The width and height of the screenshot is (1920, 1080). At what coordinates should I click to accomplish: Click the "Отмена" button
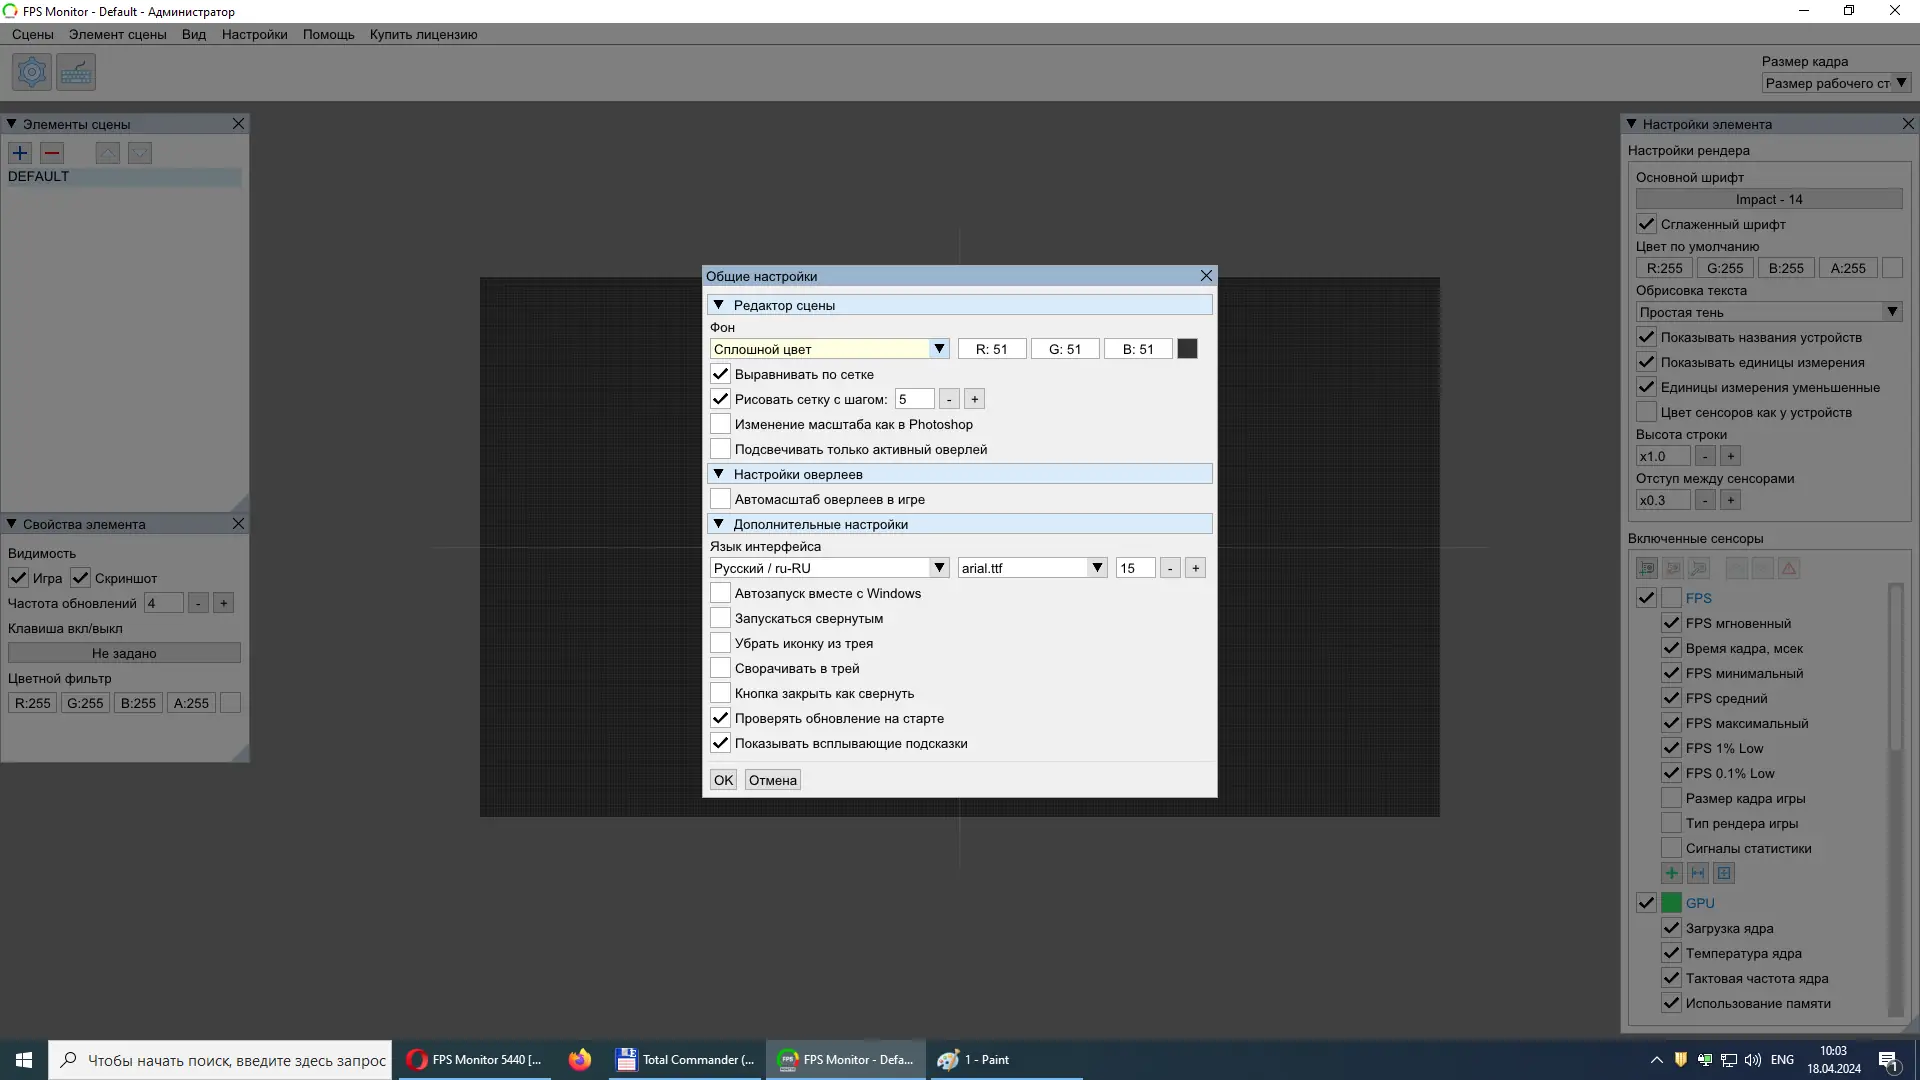click(x=772, y=780)
